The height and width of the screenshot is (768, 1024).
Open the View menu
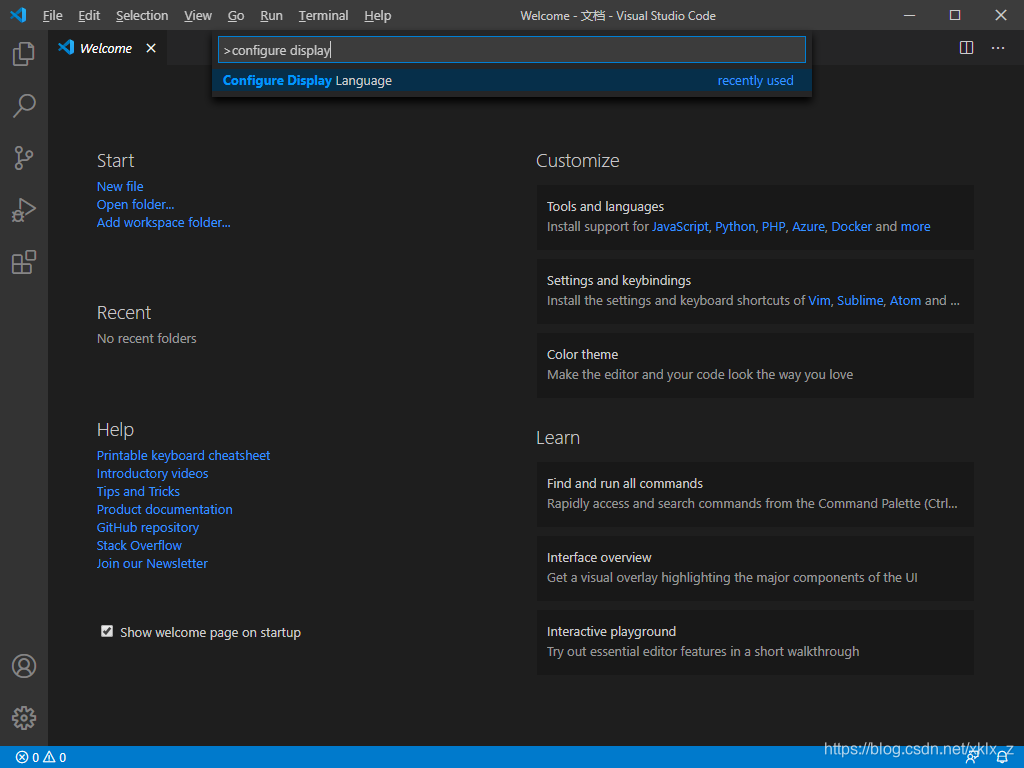click(x=197, y=15)
